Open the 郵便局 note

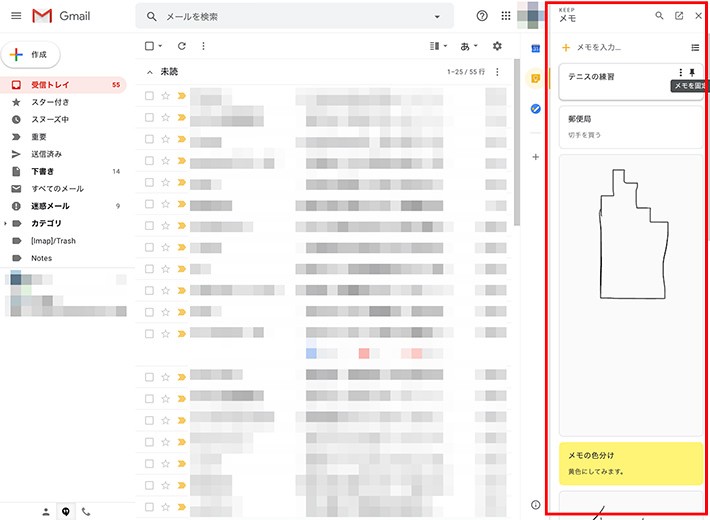(631, 127)
